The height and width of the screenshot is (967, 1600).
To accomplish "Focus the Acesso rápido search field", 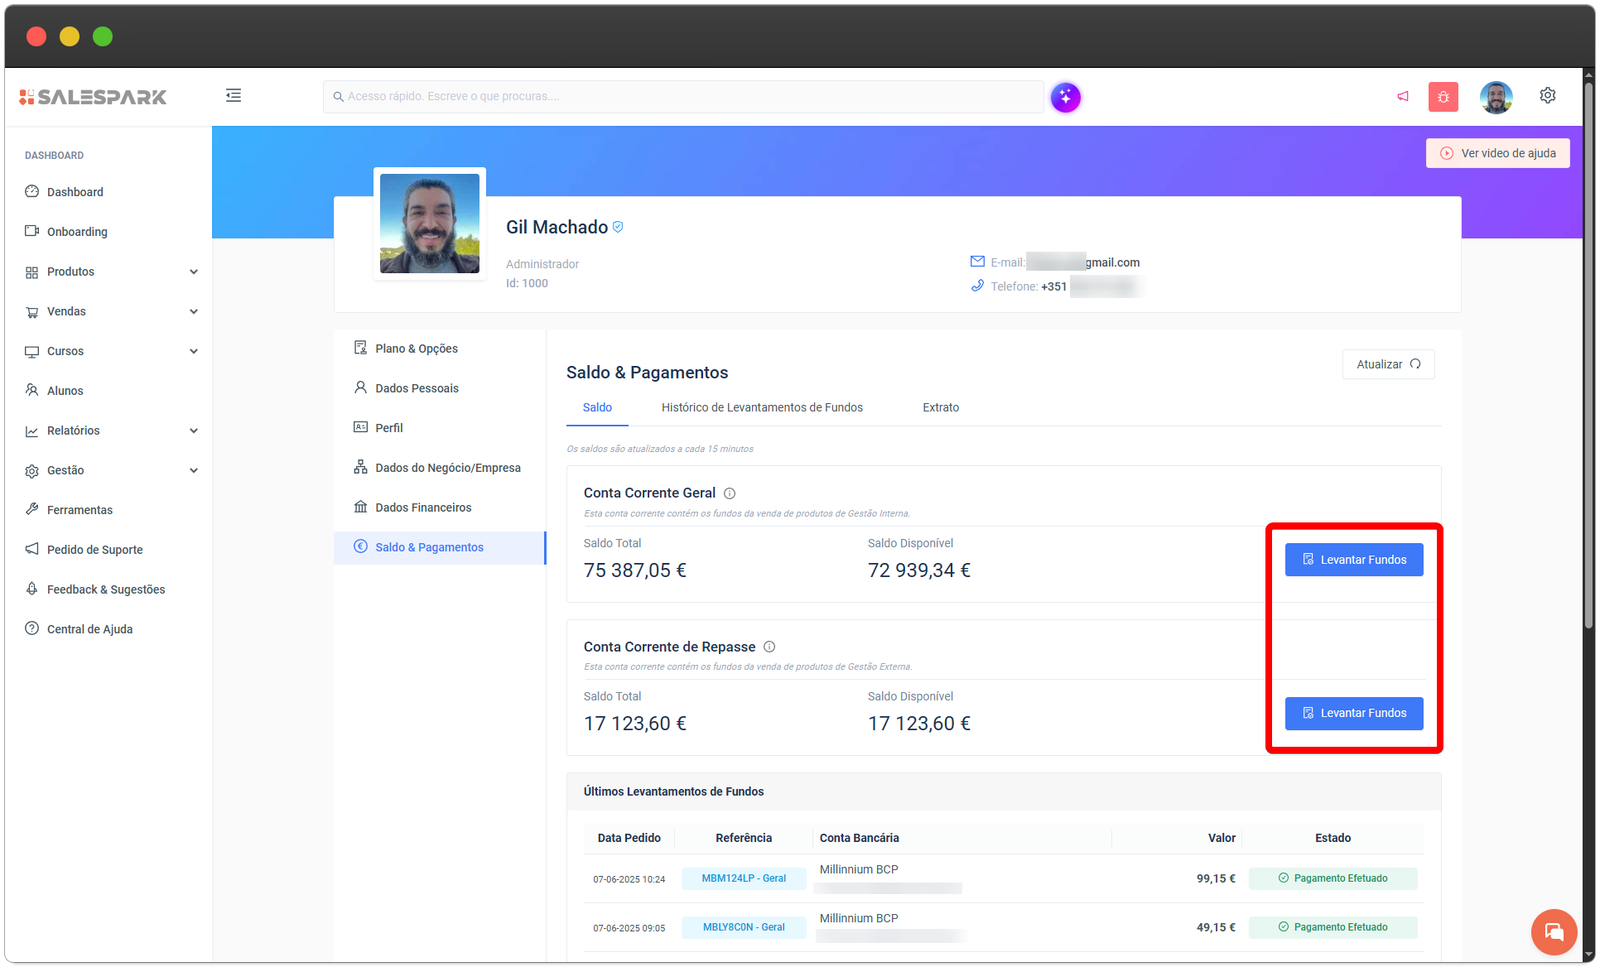I will click(685, 97).
